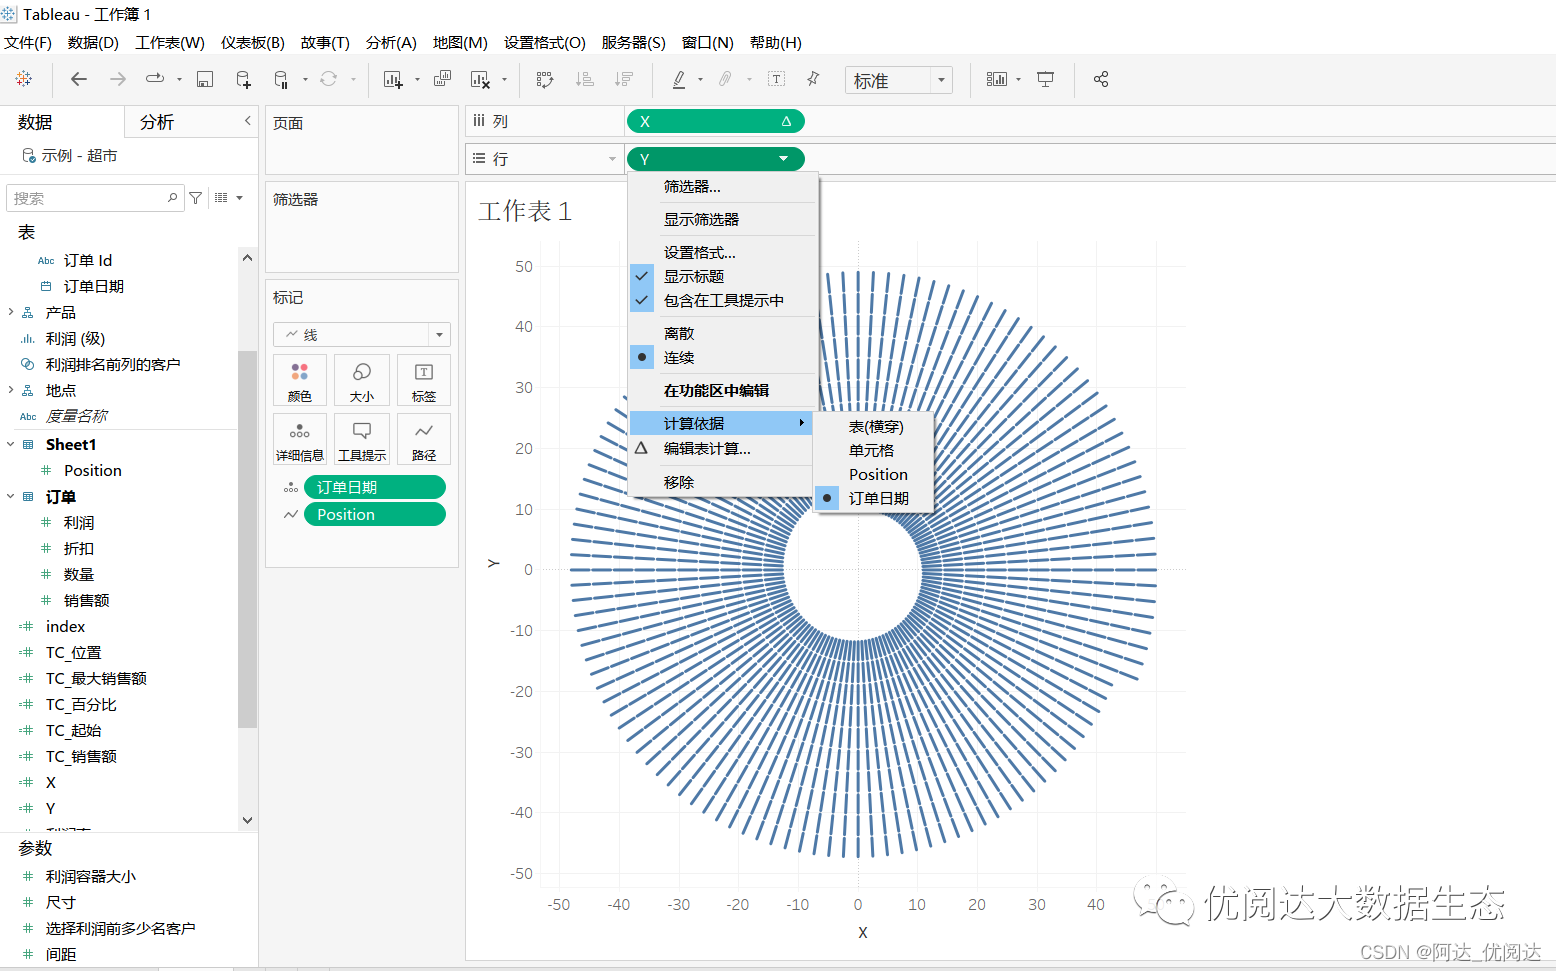Show mark labels T icon
Viewport: 1556px width, 971px height.
click(x=776, y=79)
